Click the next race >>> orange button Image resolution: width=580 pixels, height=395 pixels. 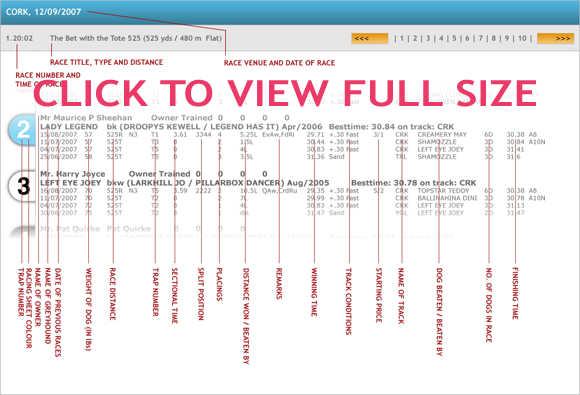pos(556,38)
